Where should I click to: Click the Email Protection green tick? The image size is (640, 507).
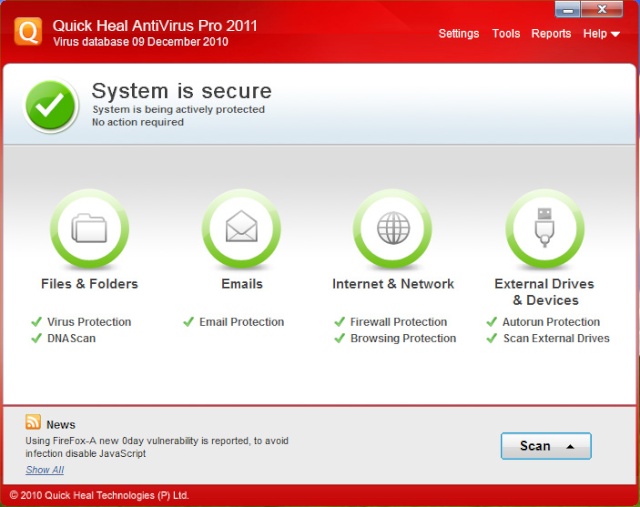coord(188,322)
